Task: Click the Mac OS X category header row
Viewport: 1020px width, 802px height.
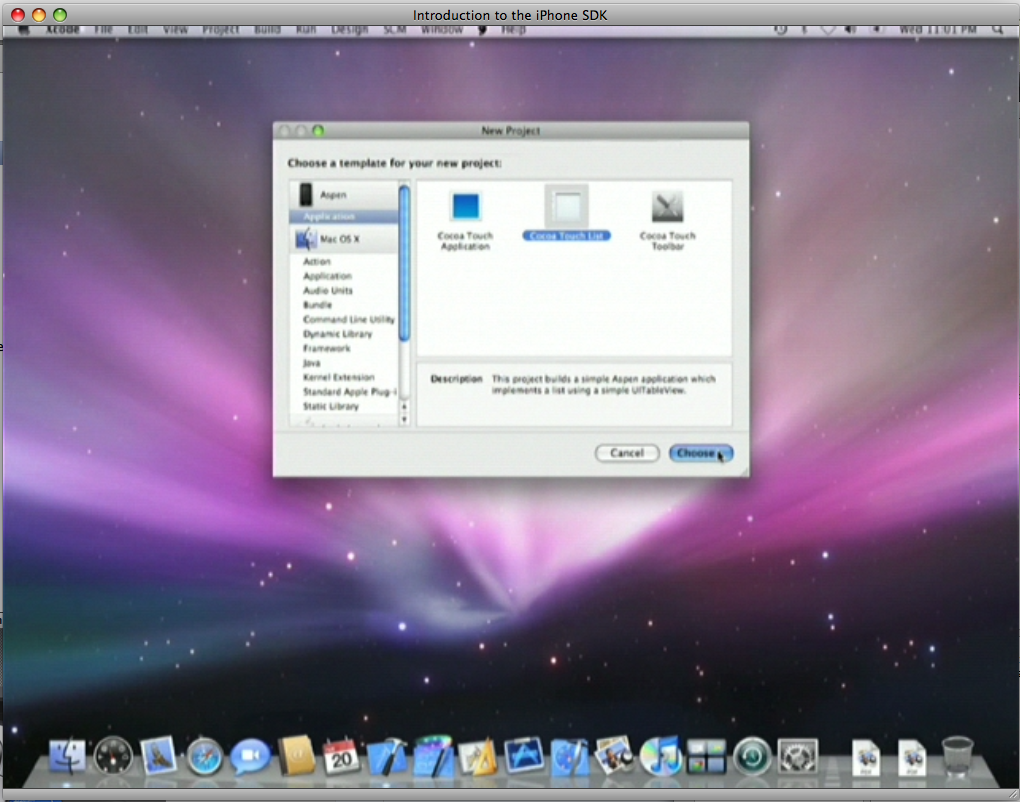Action: click(x=343, y=239)
